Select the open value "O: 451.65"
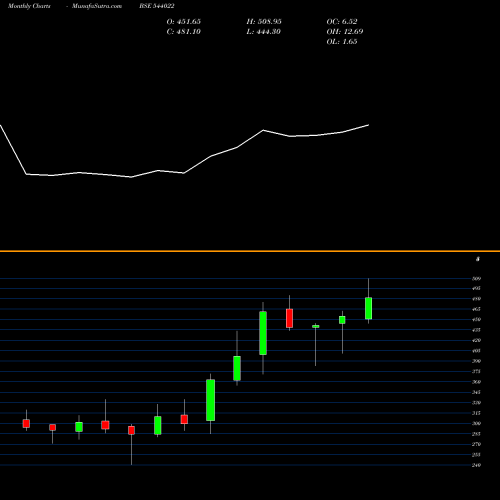The height and width of the screenshot is (500, 500). [184, 21]
